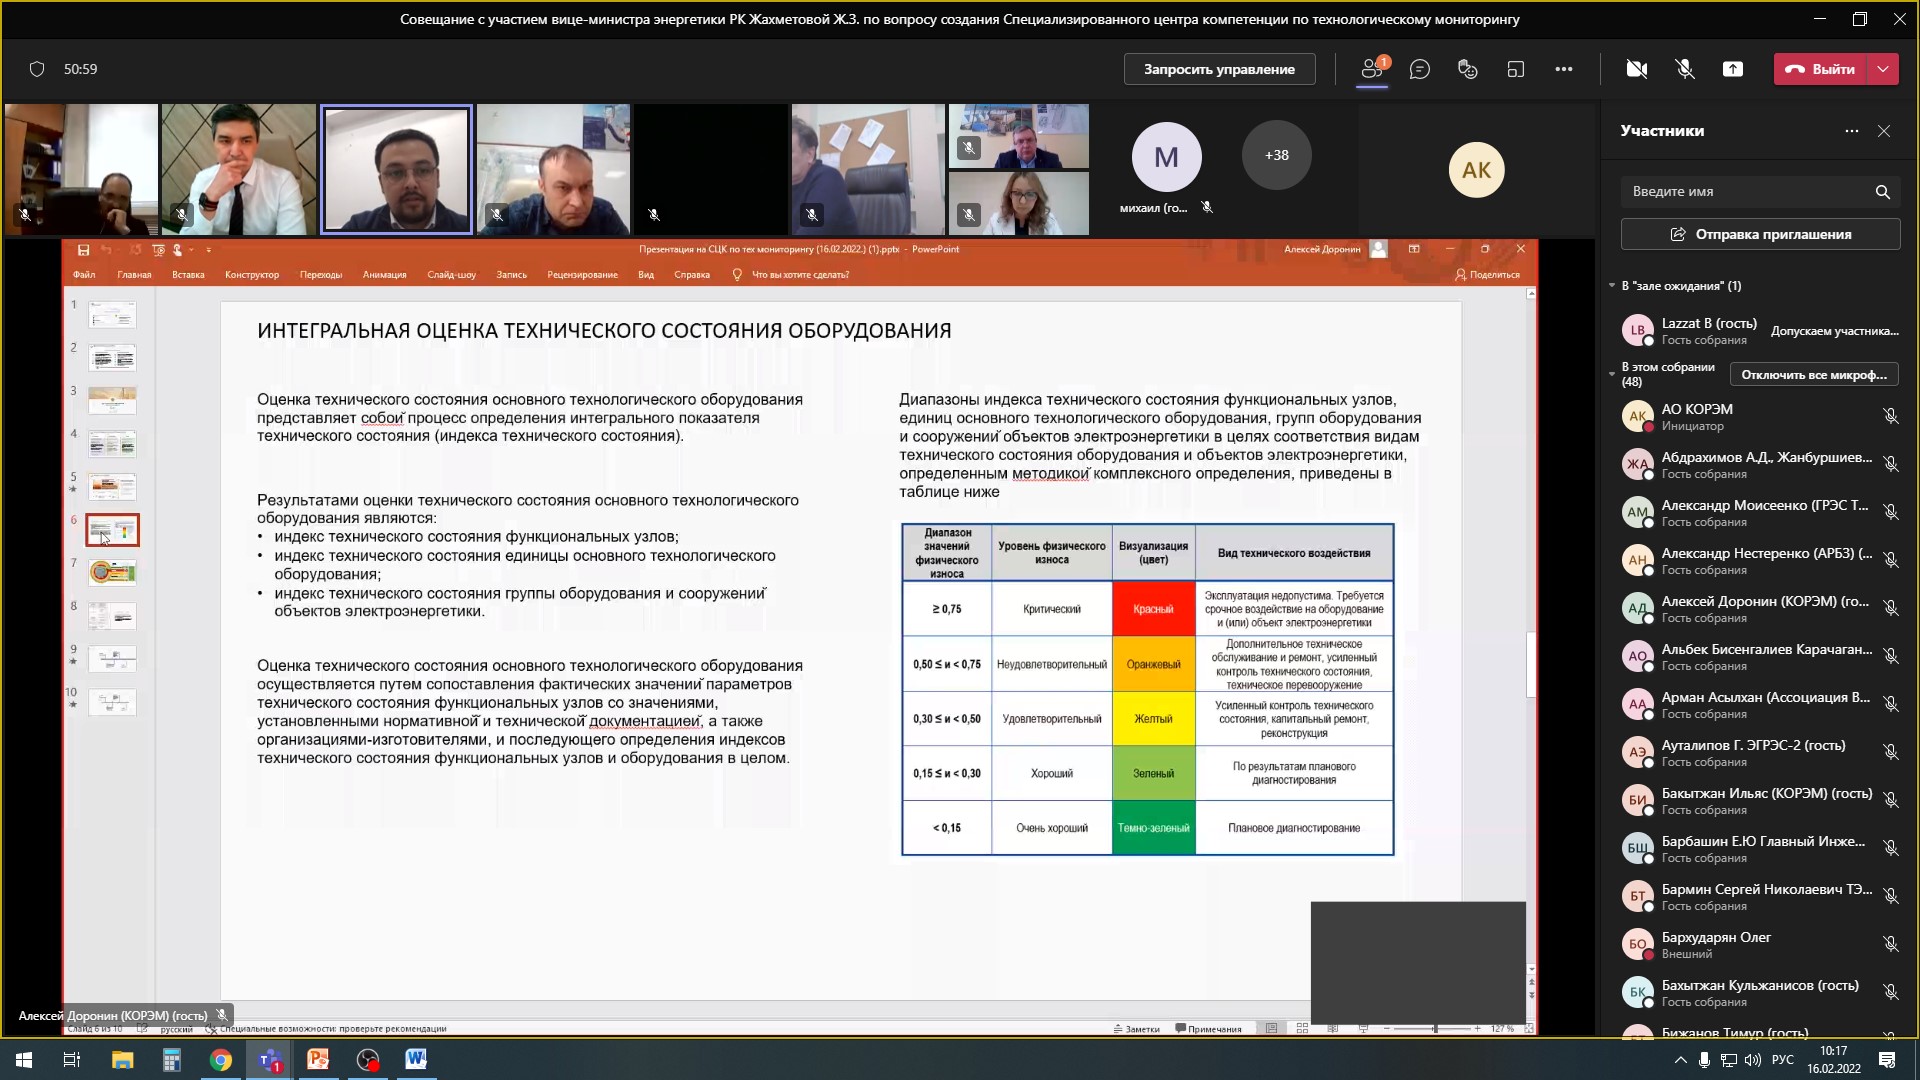Open the meeting chat icon
Screen dimensions: 1920x1080
1420,69
